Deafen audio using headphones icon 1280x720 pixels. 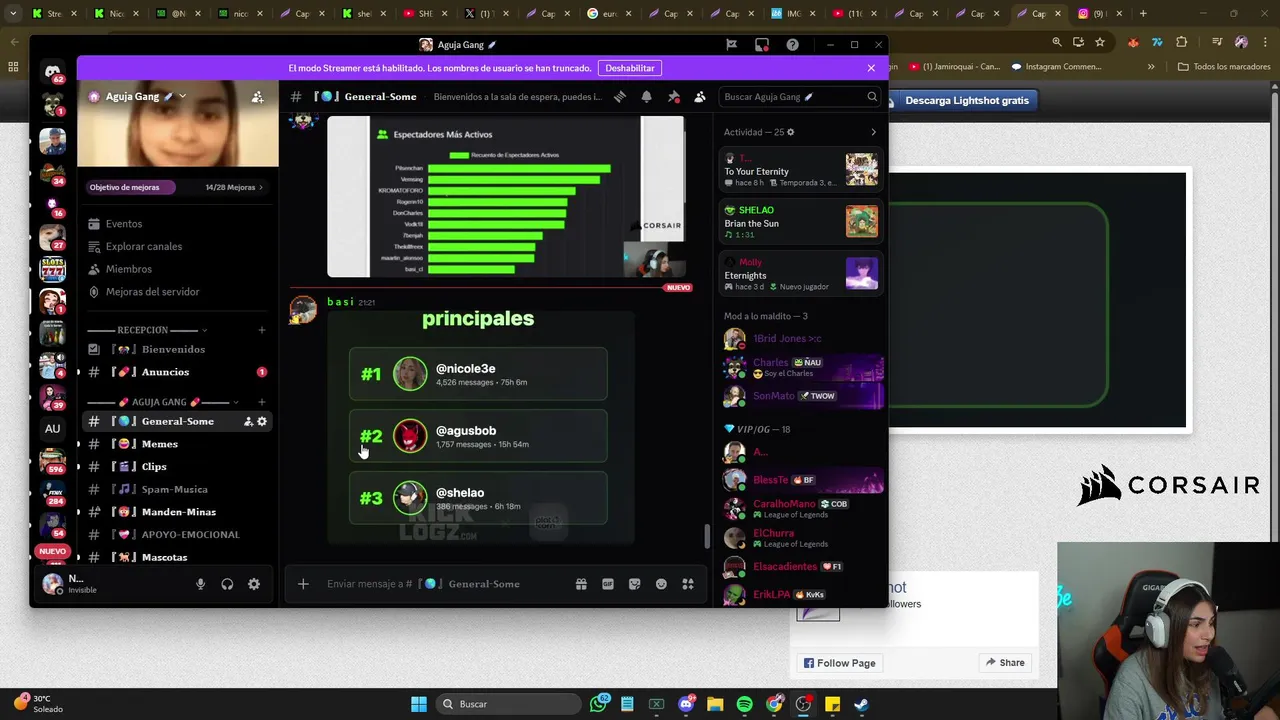click(227, 584)
